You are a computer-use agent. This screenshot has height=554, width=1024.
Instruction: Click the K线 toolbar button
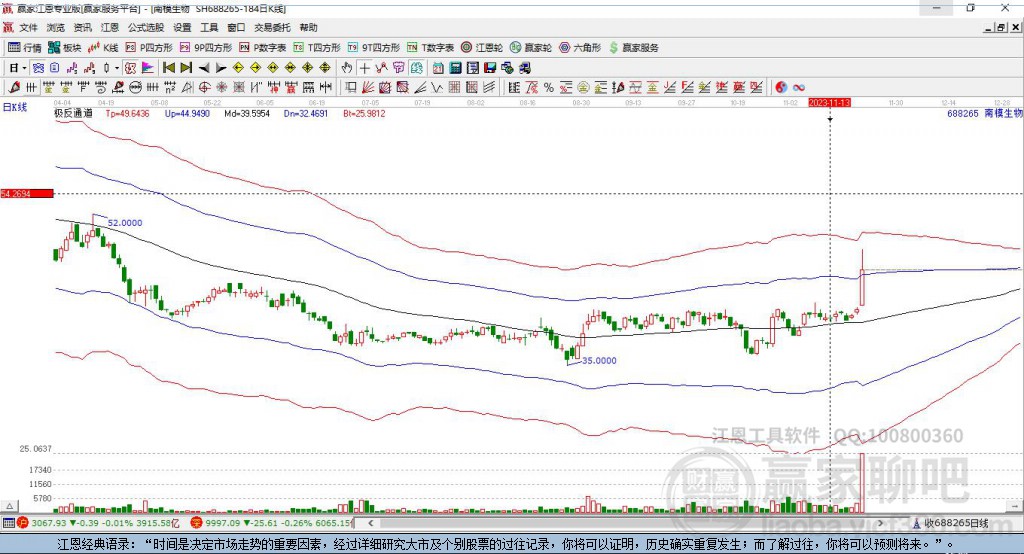click(103, 48)
